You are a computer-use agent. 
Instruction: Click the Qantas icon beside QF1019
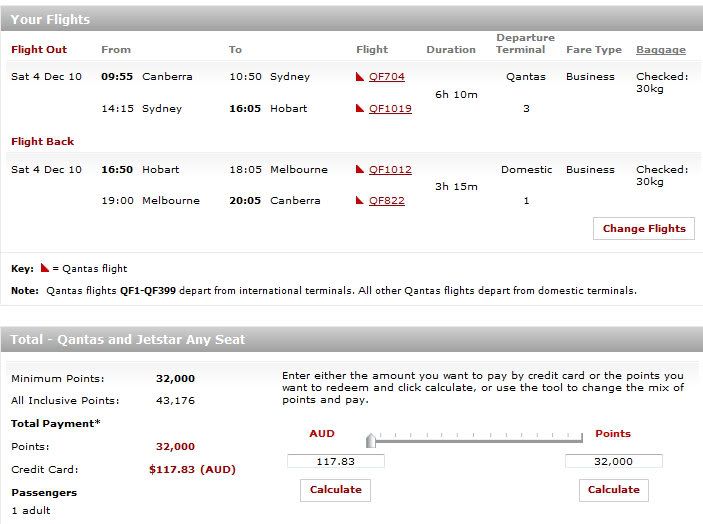pyautogui.click(x=360, y=108)
